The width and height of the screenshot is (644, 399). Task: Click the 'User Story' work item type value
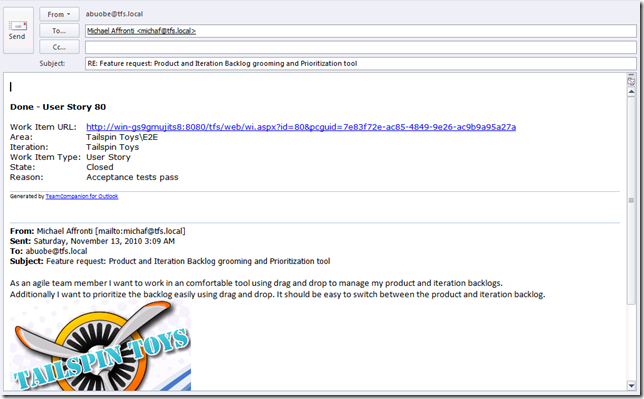click(108, 157)
